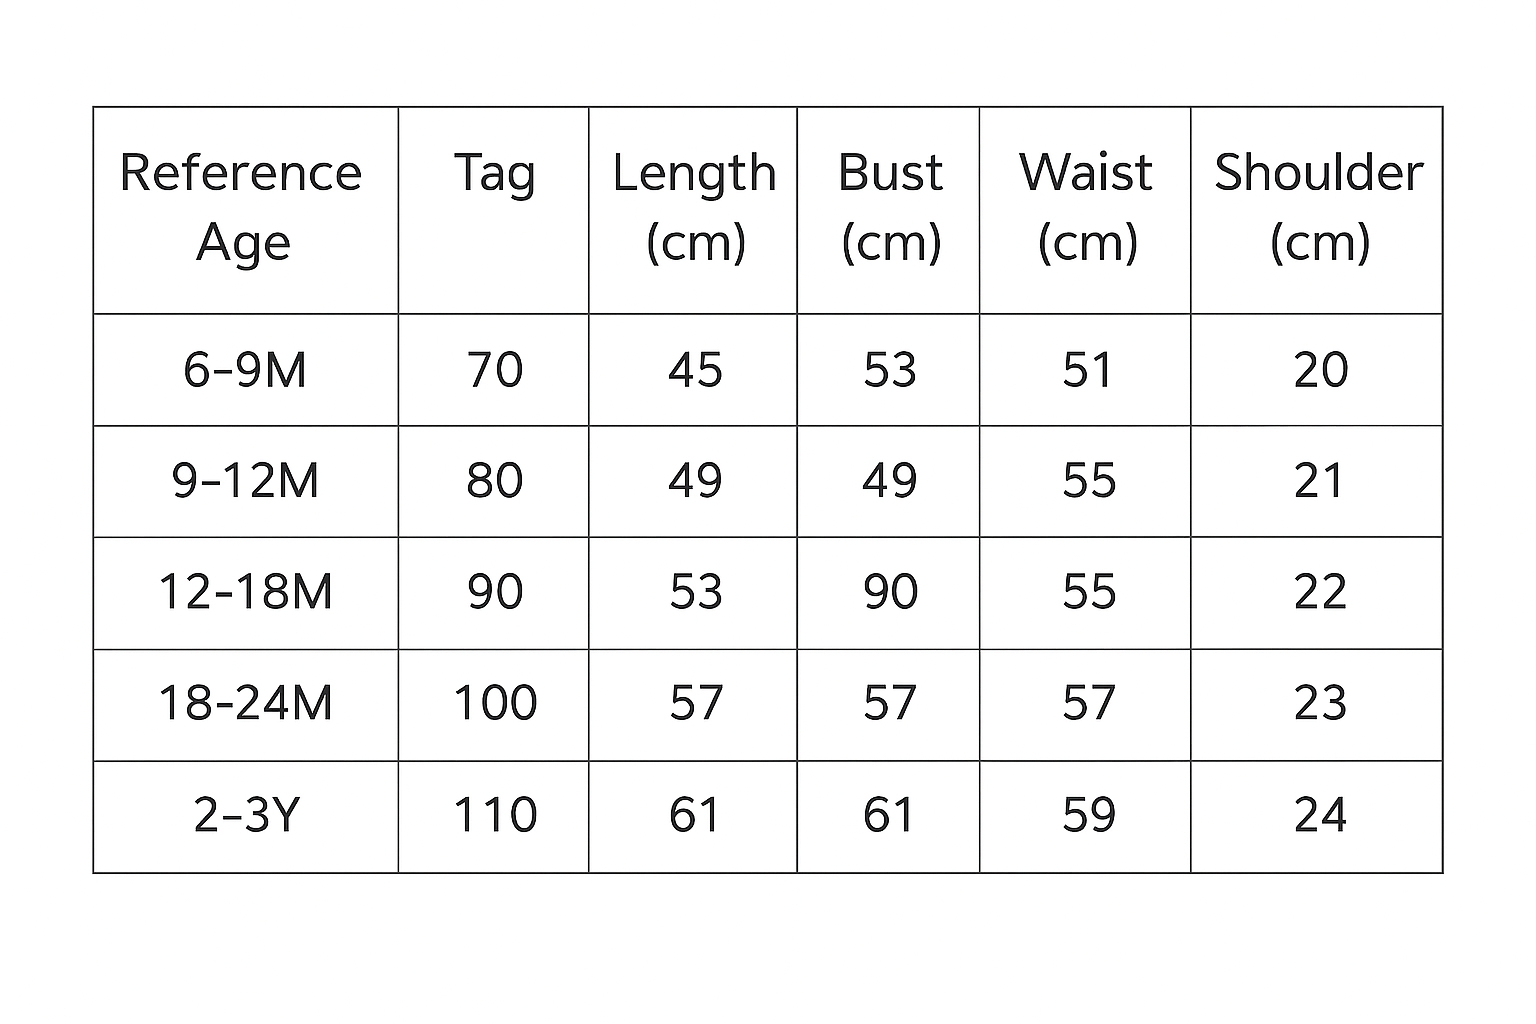Image resolution: width=1536 pixels, height=1024 pixels.
Task: Click the Waist (cm) column header
Action: point(1086,207)
